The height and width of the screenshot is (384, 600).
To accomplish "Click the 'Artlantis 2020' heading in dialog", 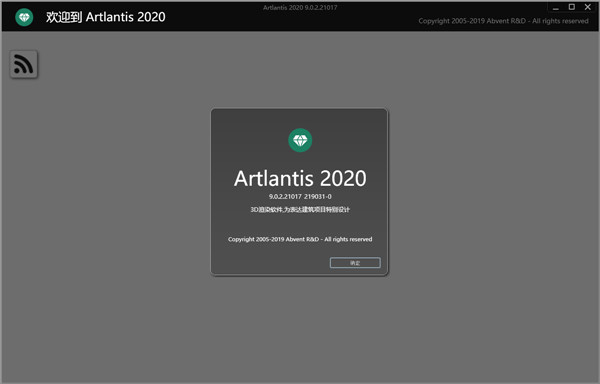I will (x=300, y=178).
